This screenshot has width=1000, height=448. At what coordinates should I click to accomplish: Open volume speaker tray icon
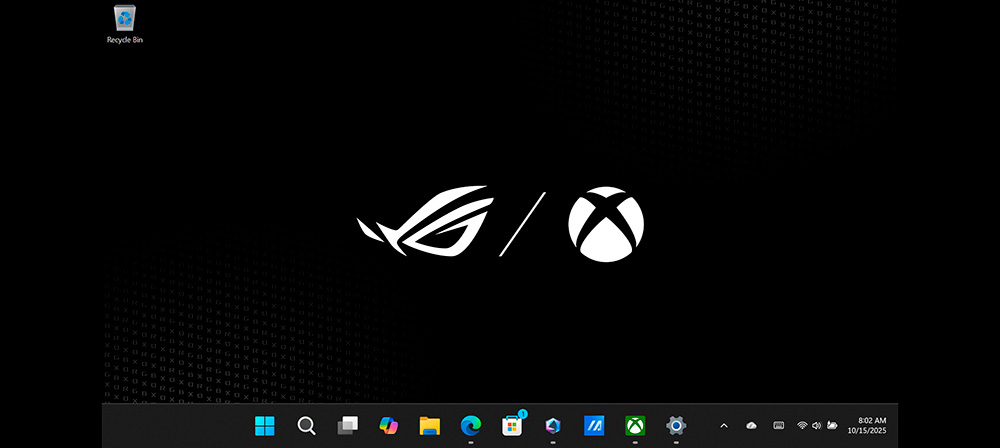(x=816, y=426)
